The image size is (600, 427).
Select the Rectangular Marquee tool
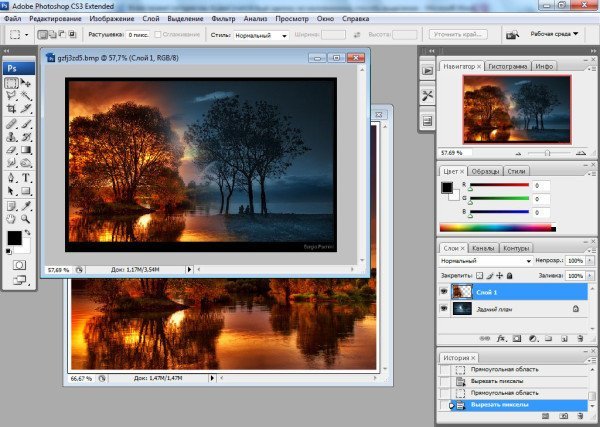pyautogui.click(x=11, y=83)
